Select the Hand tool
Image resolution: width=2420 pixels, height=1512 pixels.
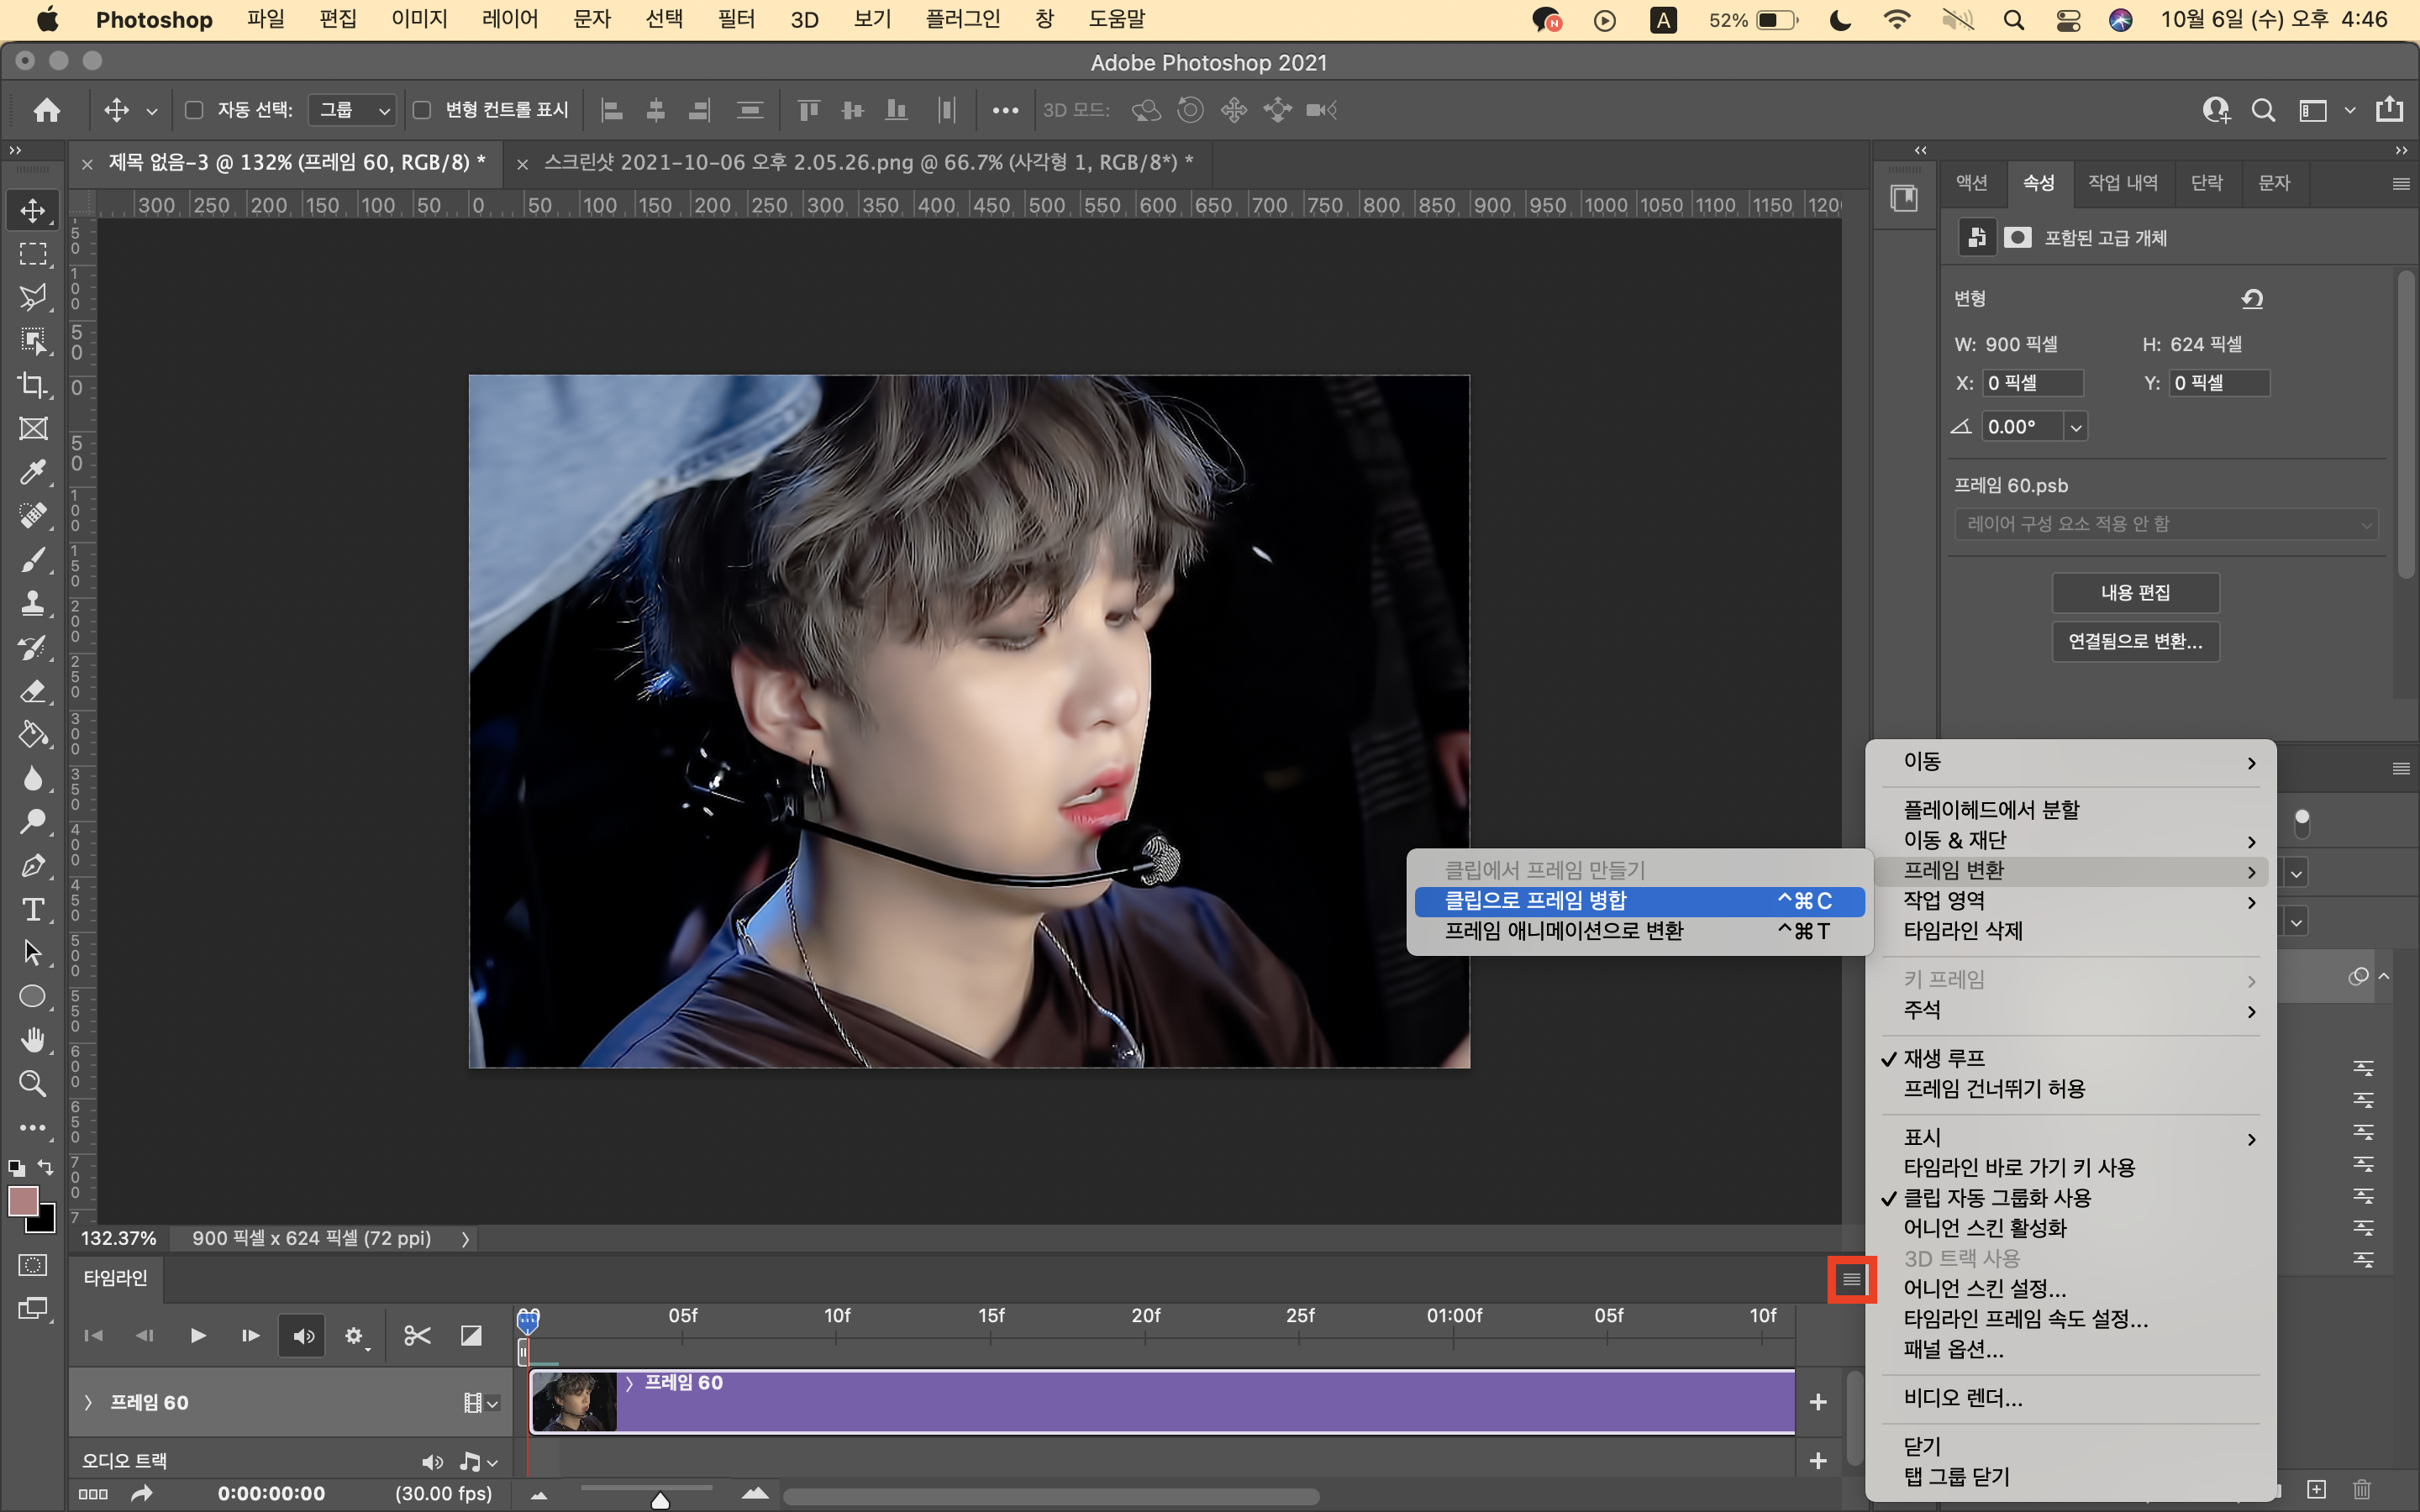pos(33,1040)
